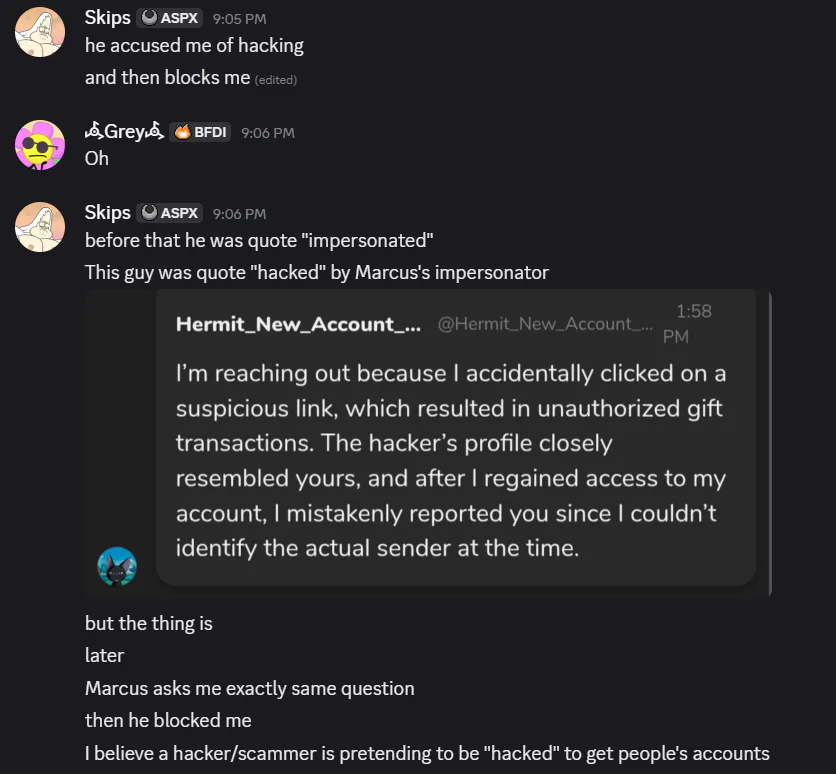Click the 9:06 PM timestamp beside the BFDI tag
836x774 pixels.
pyautogui.click(x=268, y=133)
